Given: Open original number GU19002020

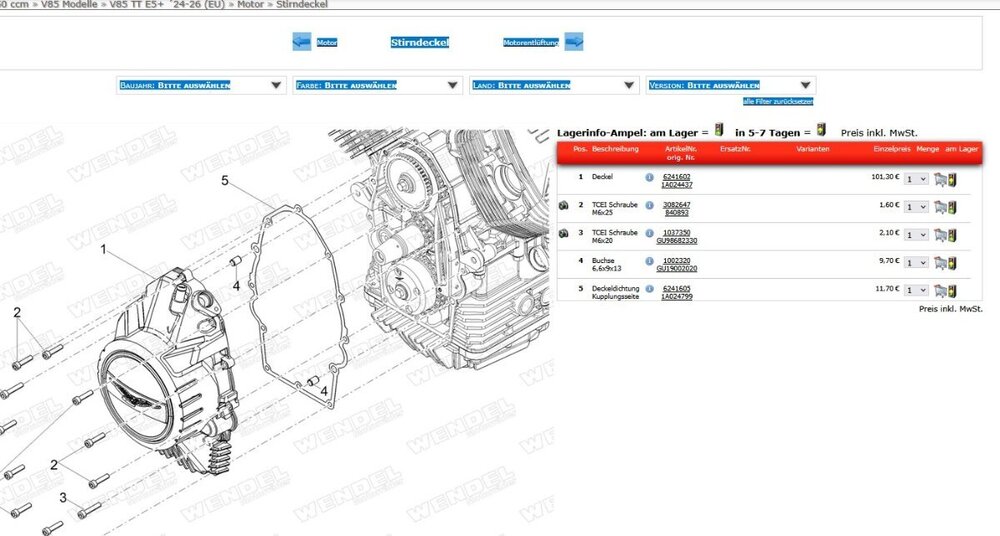Looking at the screenshot, I should (677, 269).
